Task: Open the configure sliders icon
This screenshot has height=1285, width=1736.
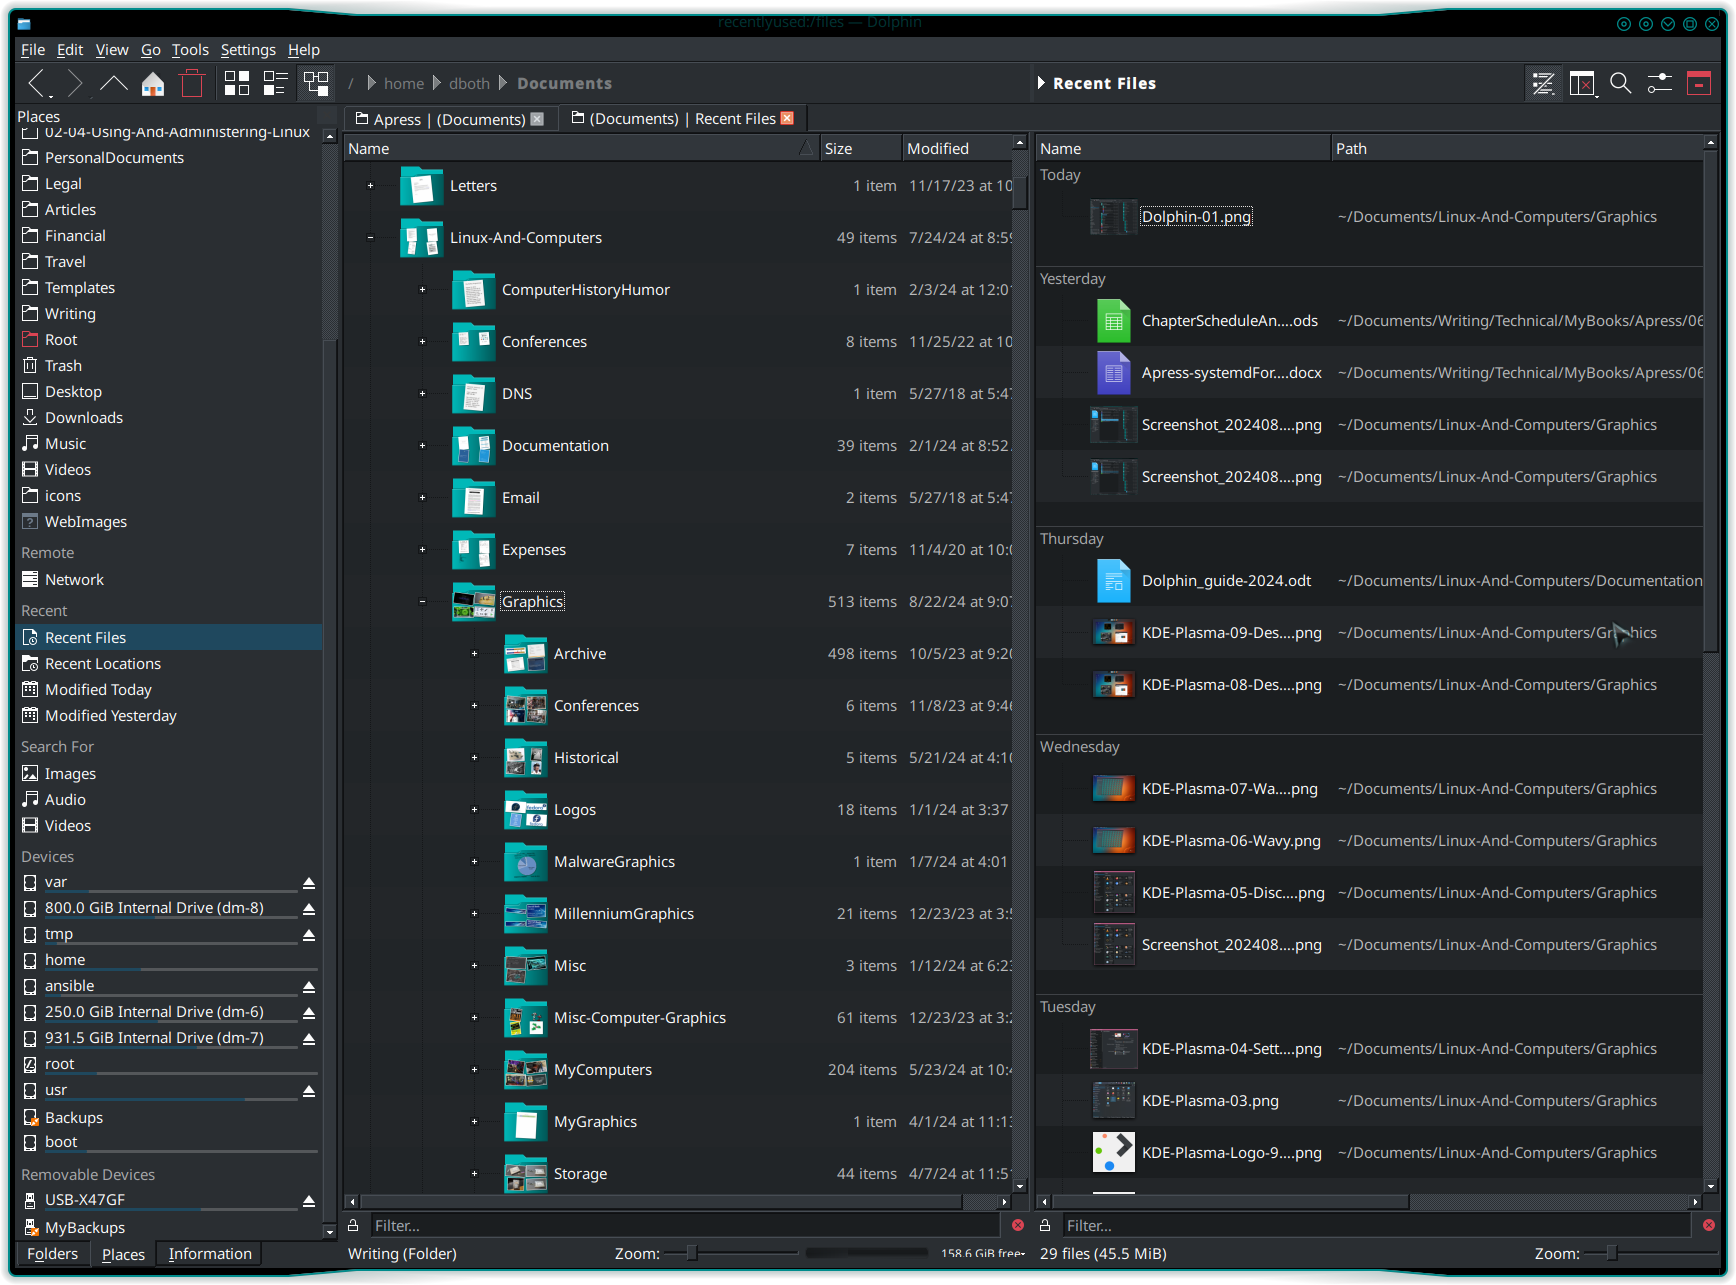Action: pos(1660,84)
